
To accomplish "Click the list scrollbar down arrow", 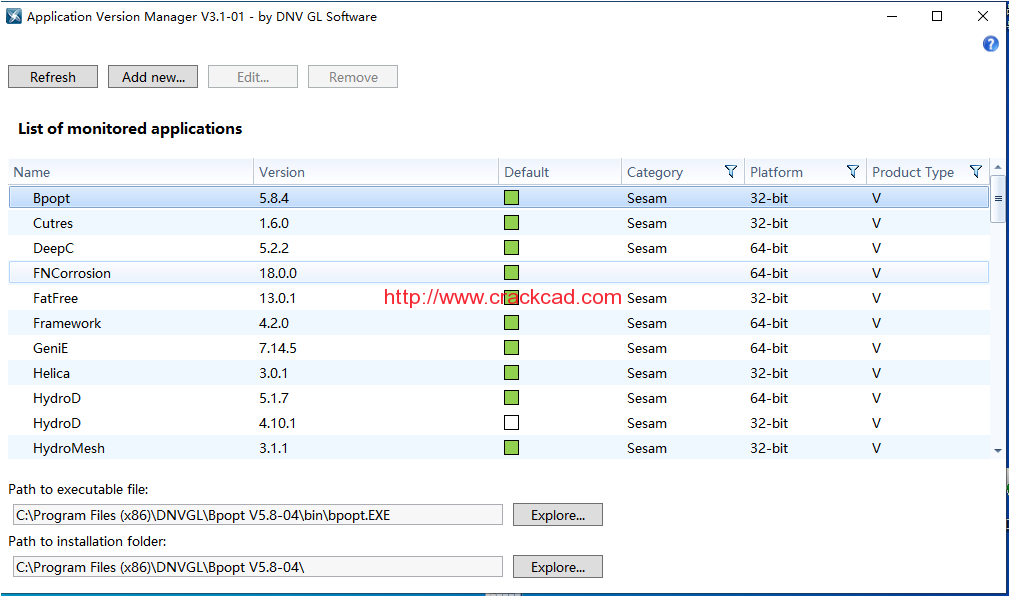I will (x=998, y=451).
